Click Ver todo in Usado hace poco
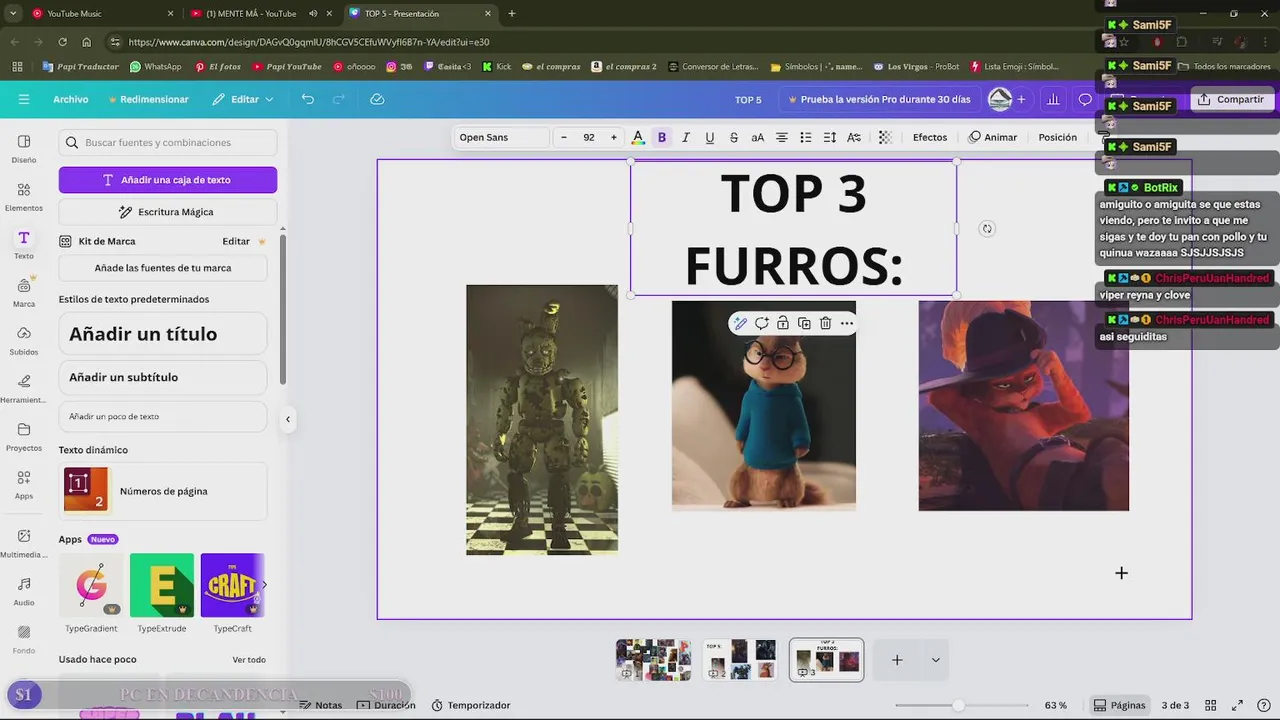1280x720 pixels. click(x=249, y=660)
